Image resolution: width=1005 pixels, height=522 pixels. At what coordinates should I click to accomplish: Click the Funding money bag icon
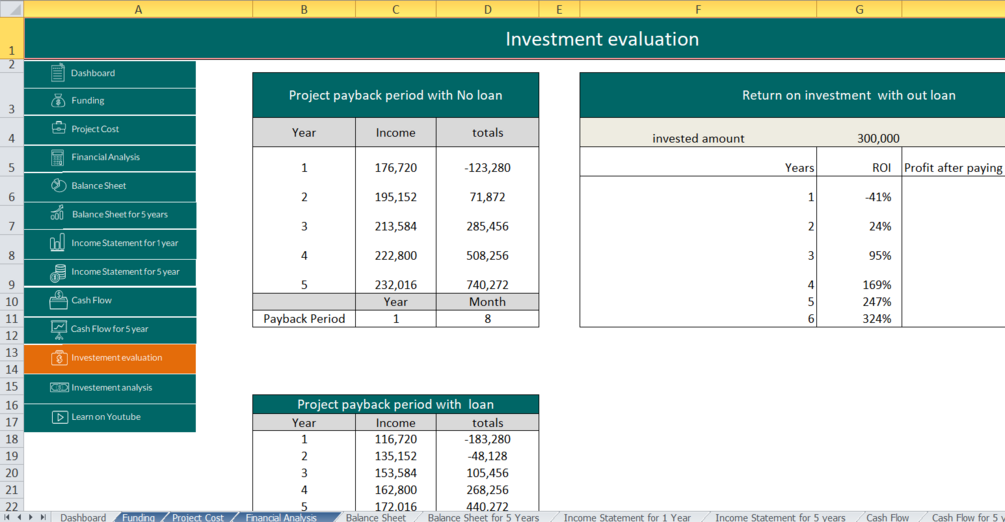(58, 101)
